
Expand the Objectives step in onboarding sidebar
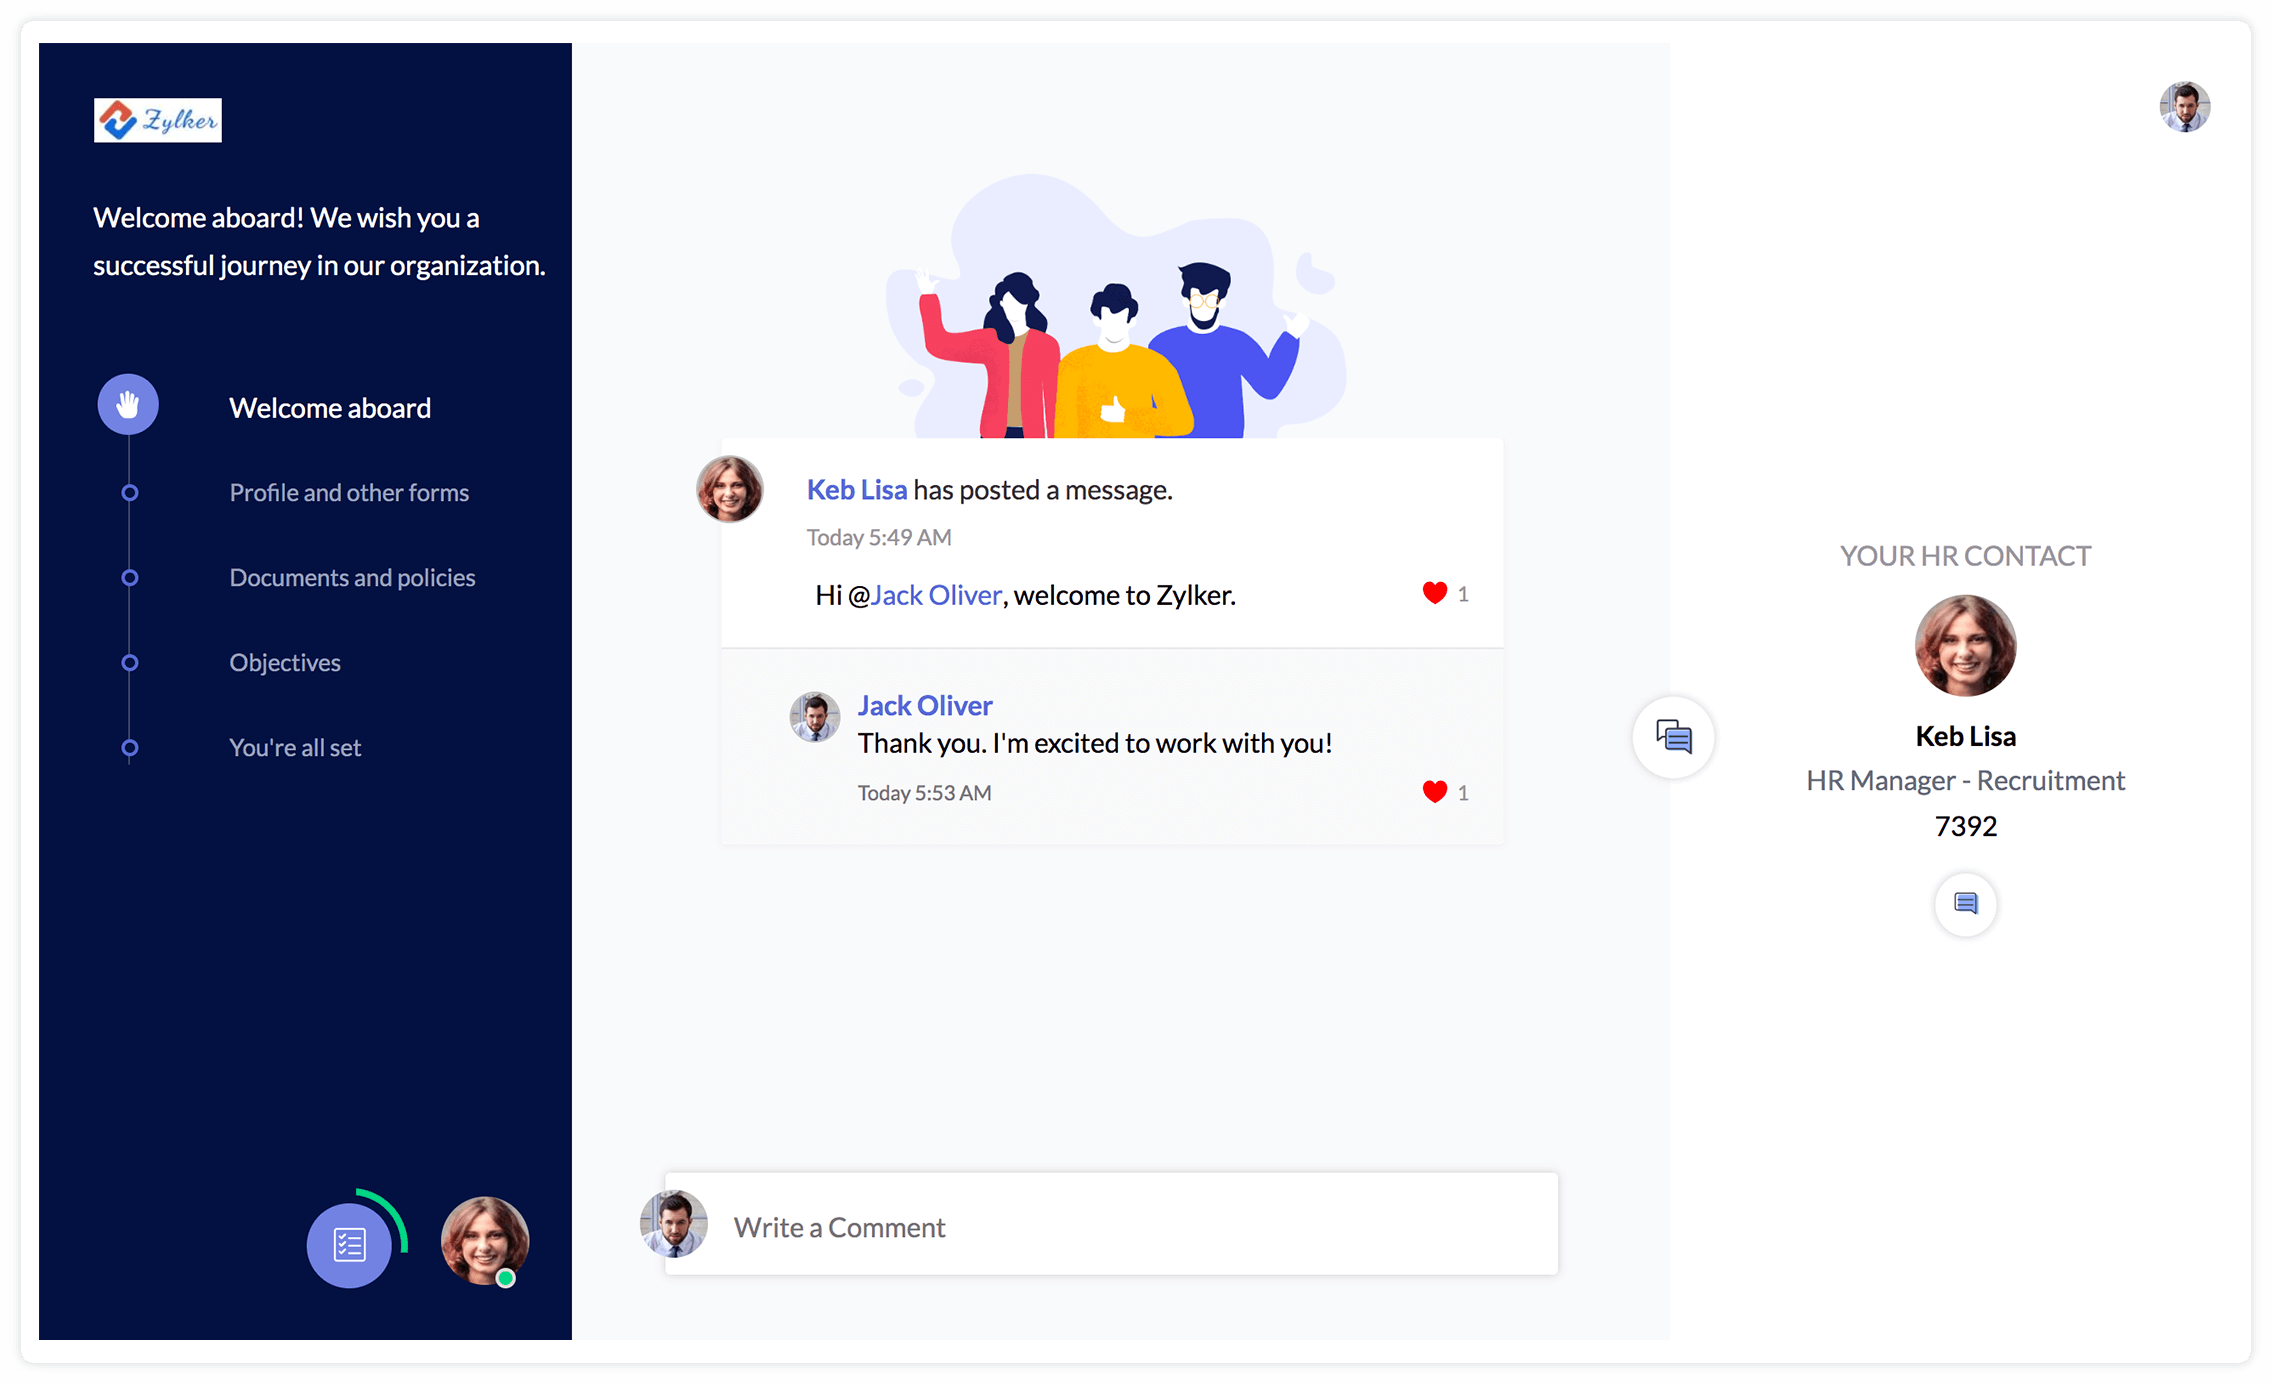point(284,662)
